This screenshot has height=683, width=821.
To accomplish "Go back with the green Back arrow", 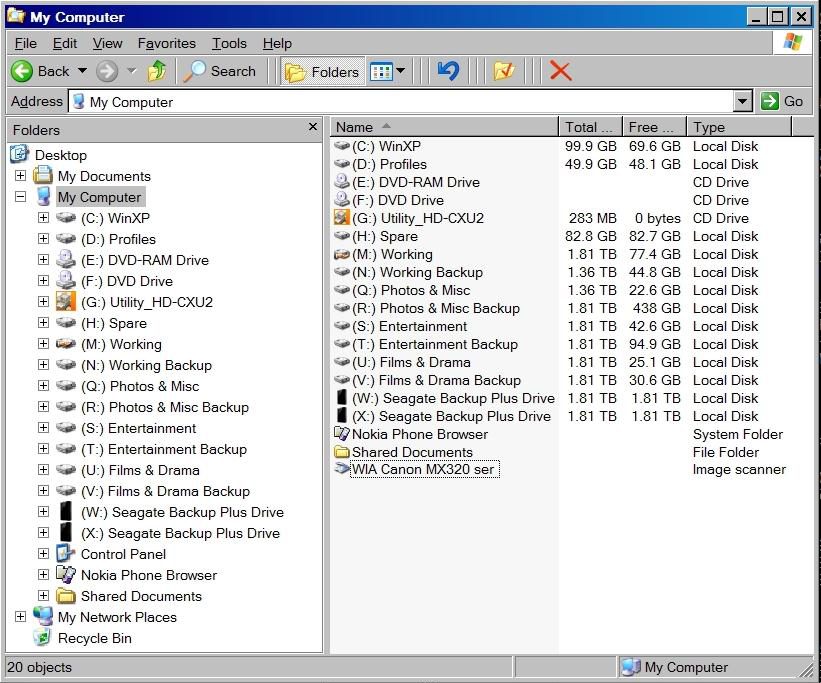I will pyautogui.click(x=22, y=71).
